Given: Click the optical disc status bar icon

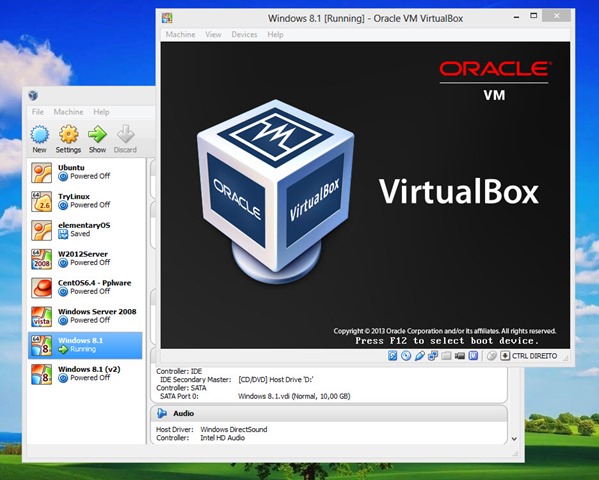Looking at the screenshot, I should [406, 356].
